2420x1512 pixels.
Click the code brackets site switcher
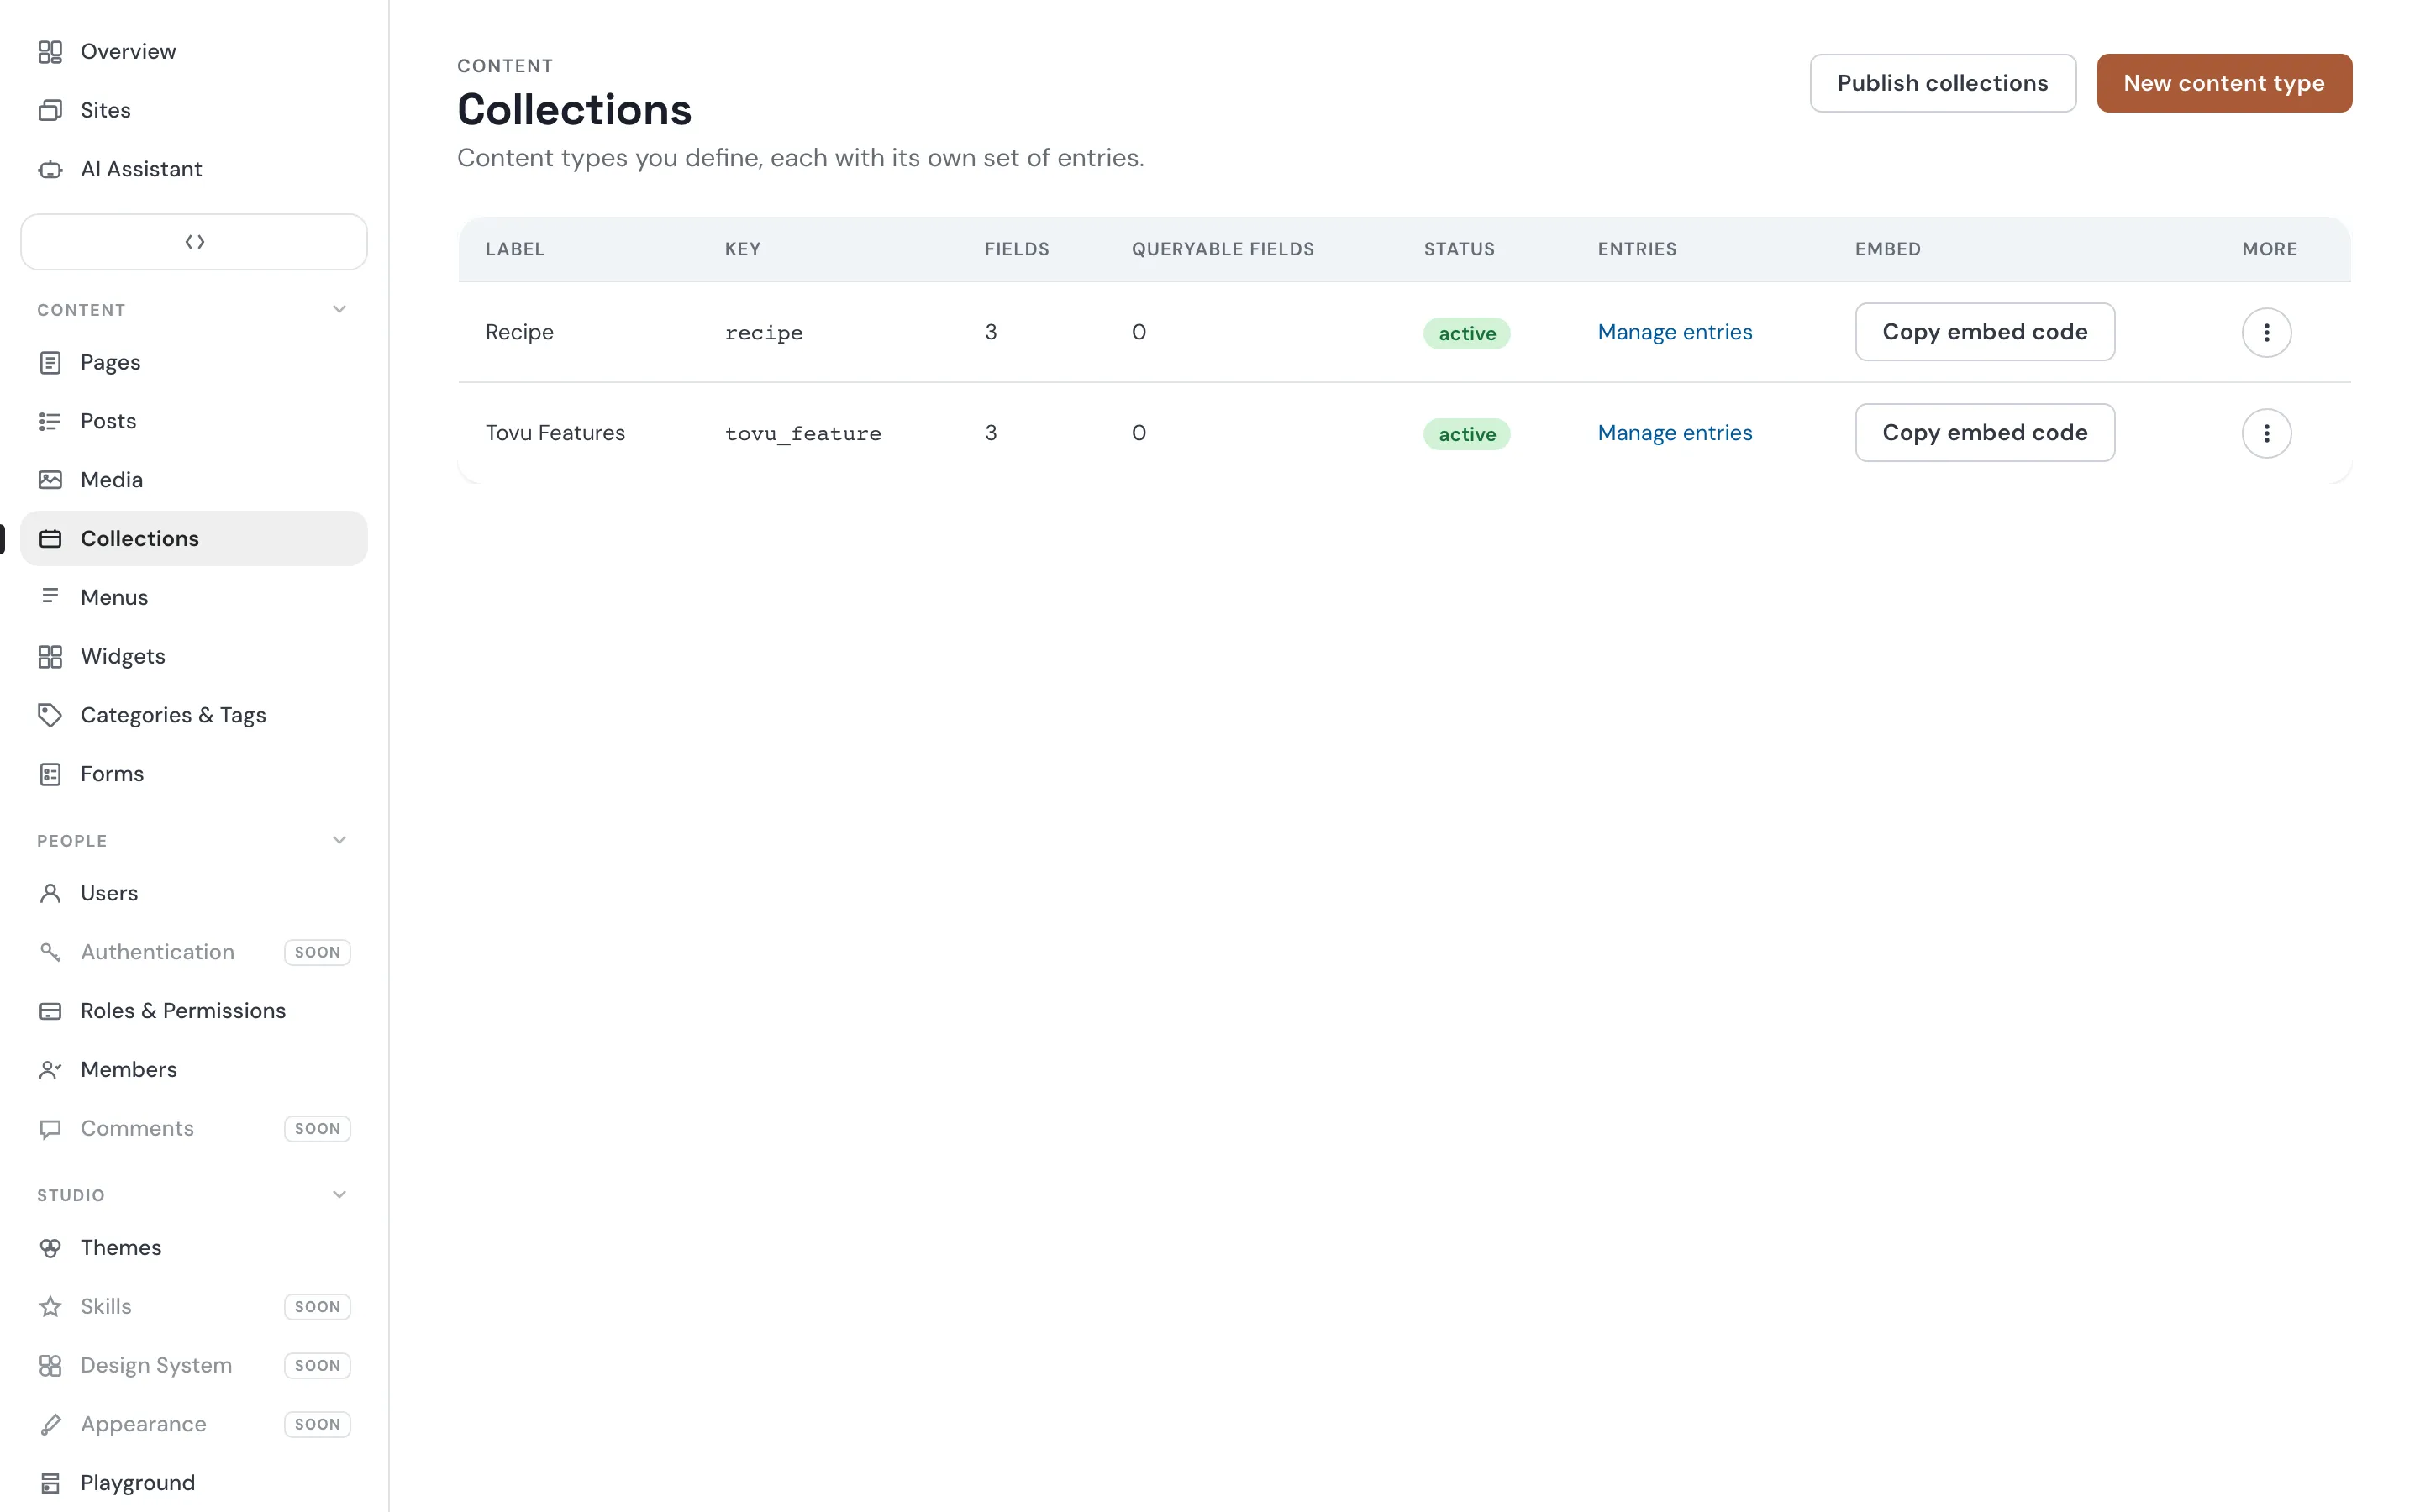tap(194, 242)
